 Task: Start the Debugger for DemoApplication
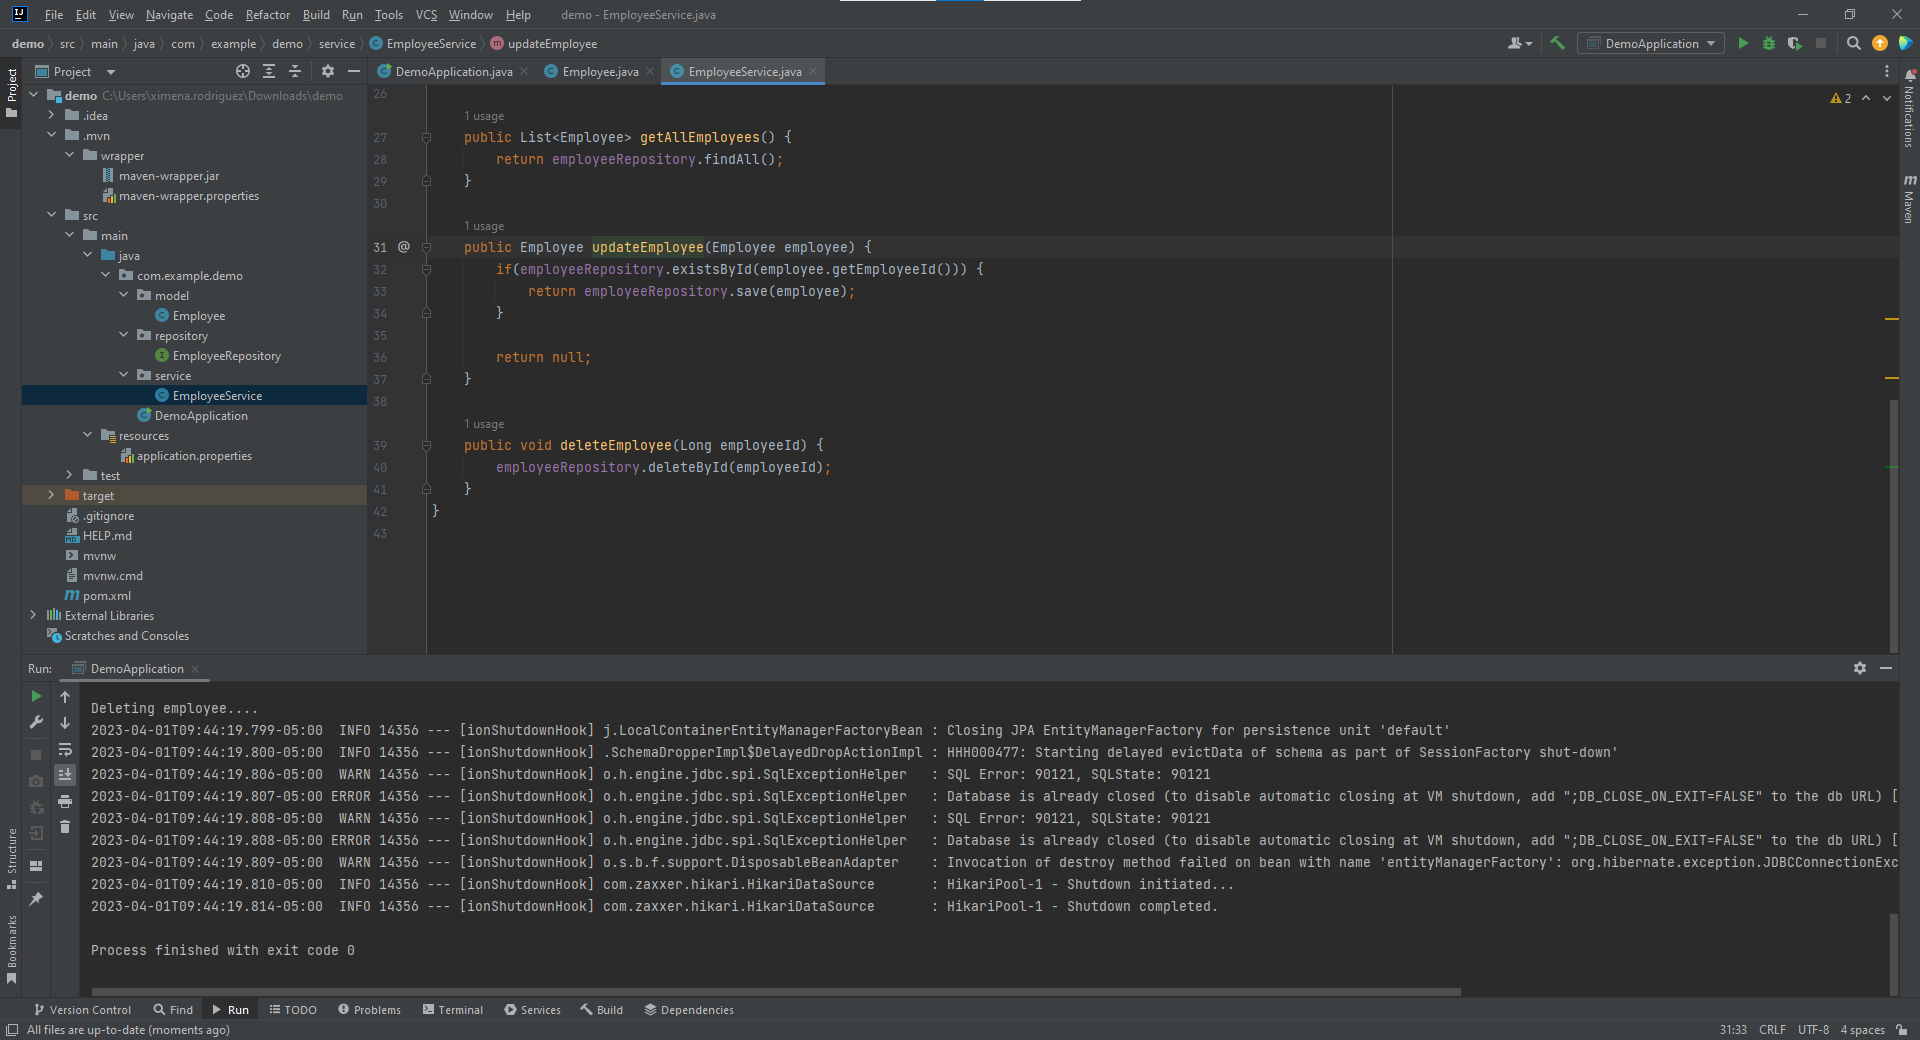pyautogui.click(x=1769, y=43)
